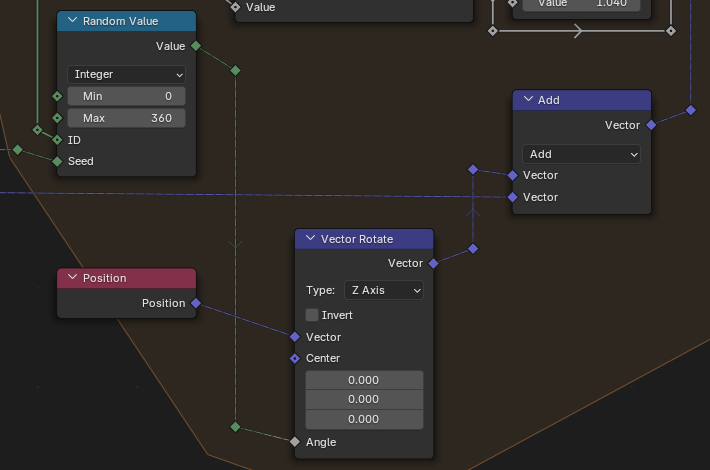Click the second Center 0.000 field
Image resolution: width=710 pixels, height=470 pixels.
[365, 399]
